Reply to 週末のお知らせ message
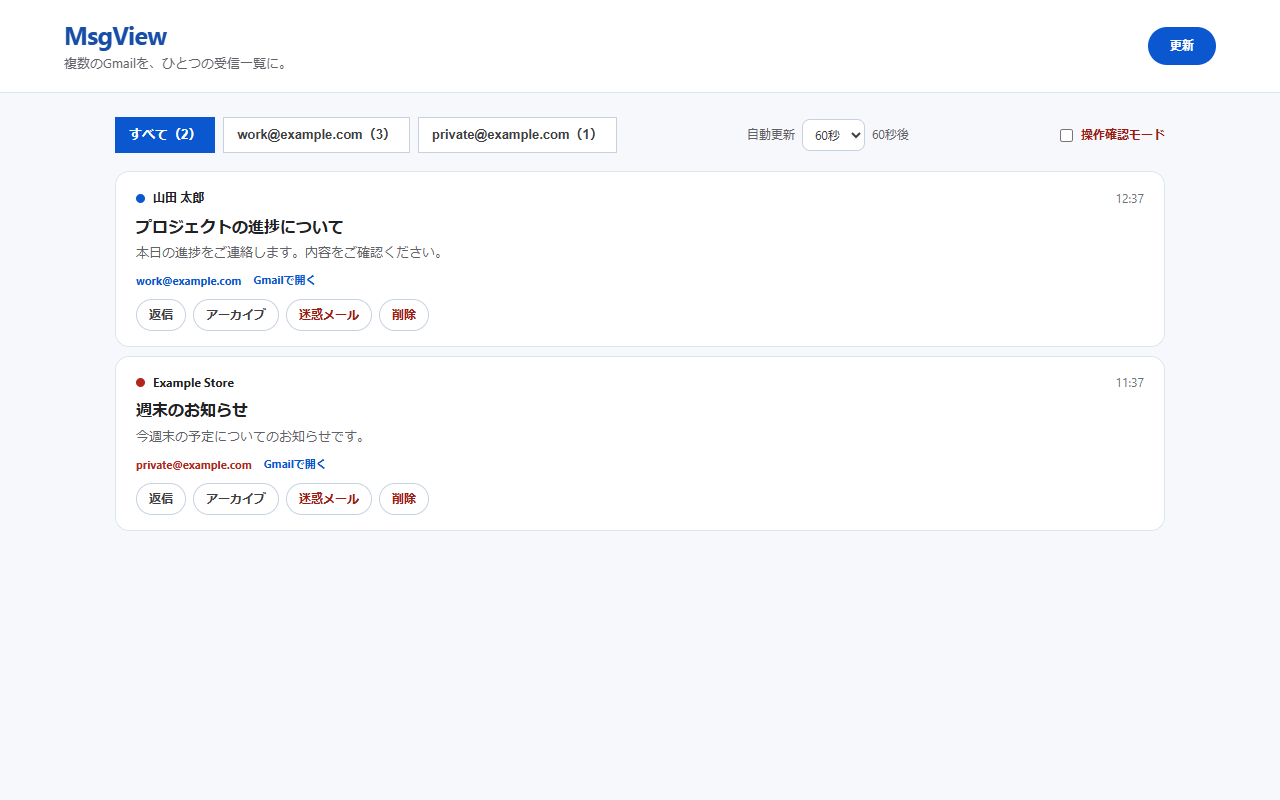The image size is (1280, 800). tap(161, 499)
